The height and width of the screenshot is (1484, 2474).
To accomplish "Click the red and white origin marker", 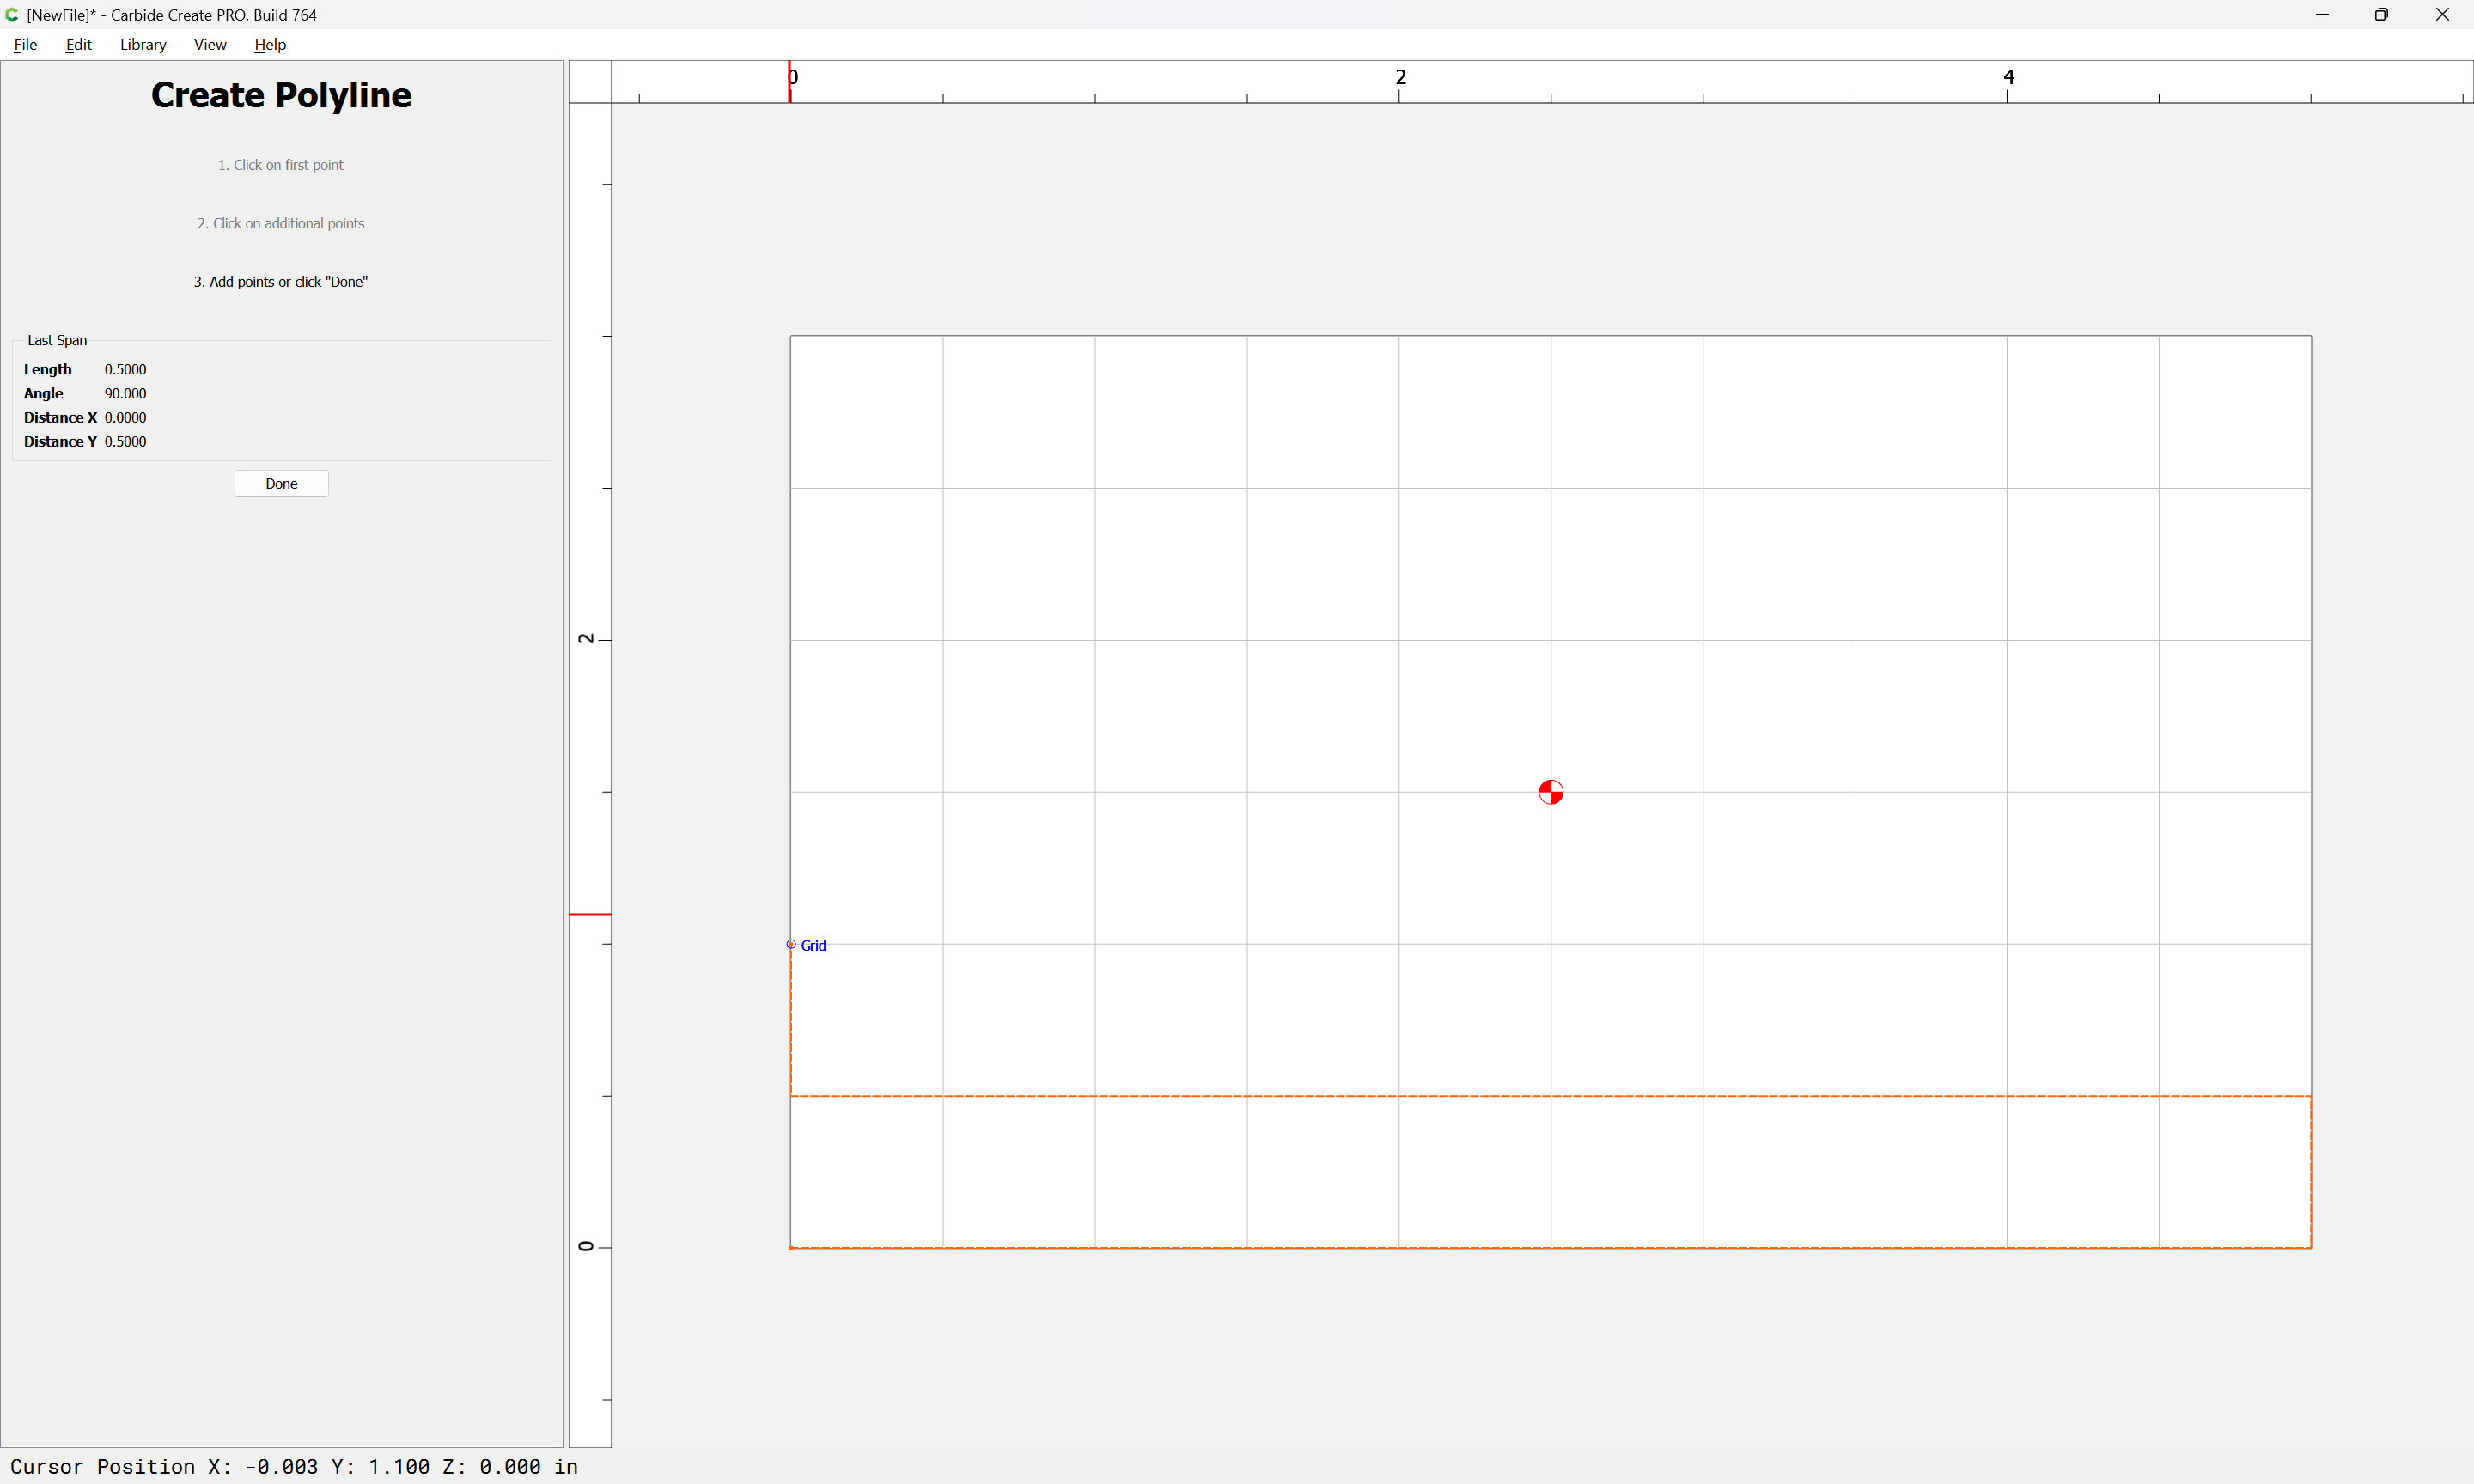I will [1550, 792].
